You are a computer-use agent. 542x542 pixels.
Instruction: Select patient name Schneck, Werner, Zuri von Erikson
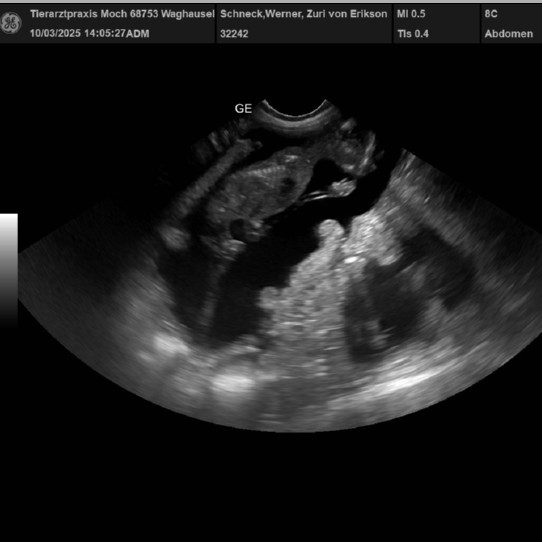pyautogui.click(x=303, y=14)
